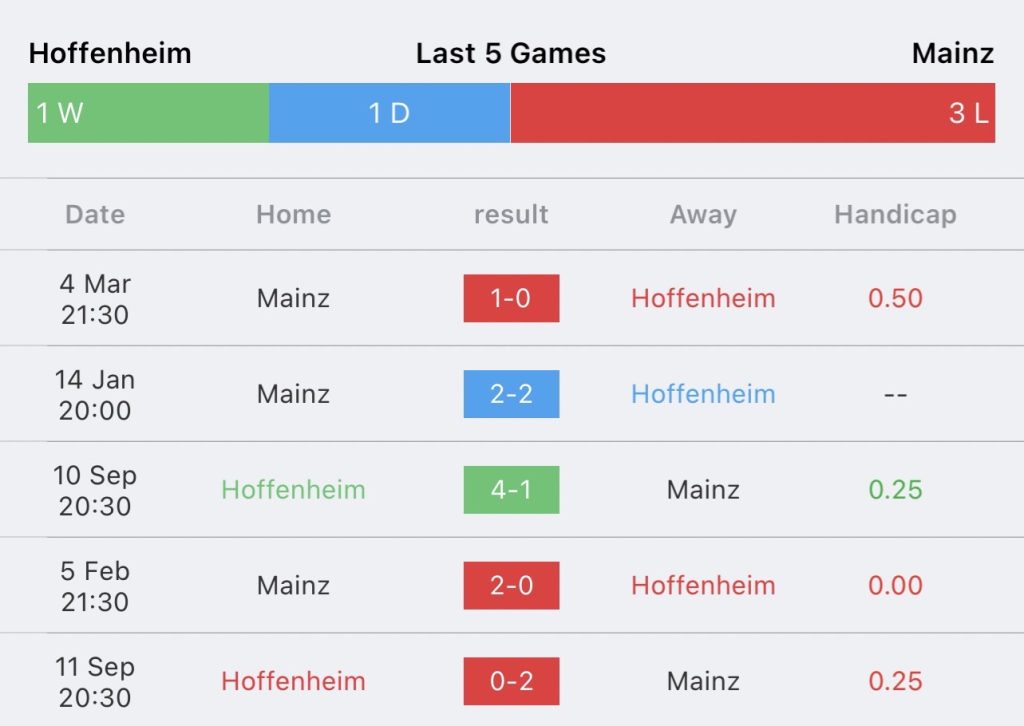The image size is (1024, 726).
Task: Open the 0-2 result badge
Action: 511,681
